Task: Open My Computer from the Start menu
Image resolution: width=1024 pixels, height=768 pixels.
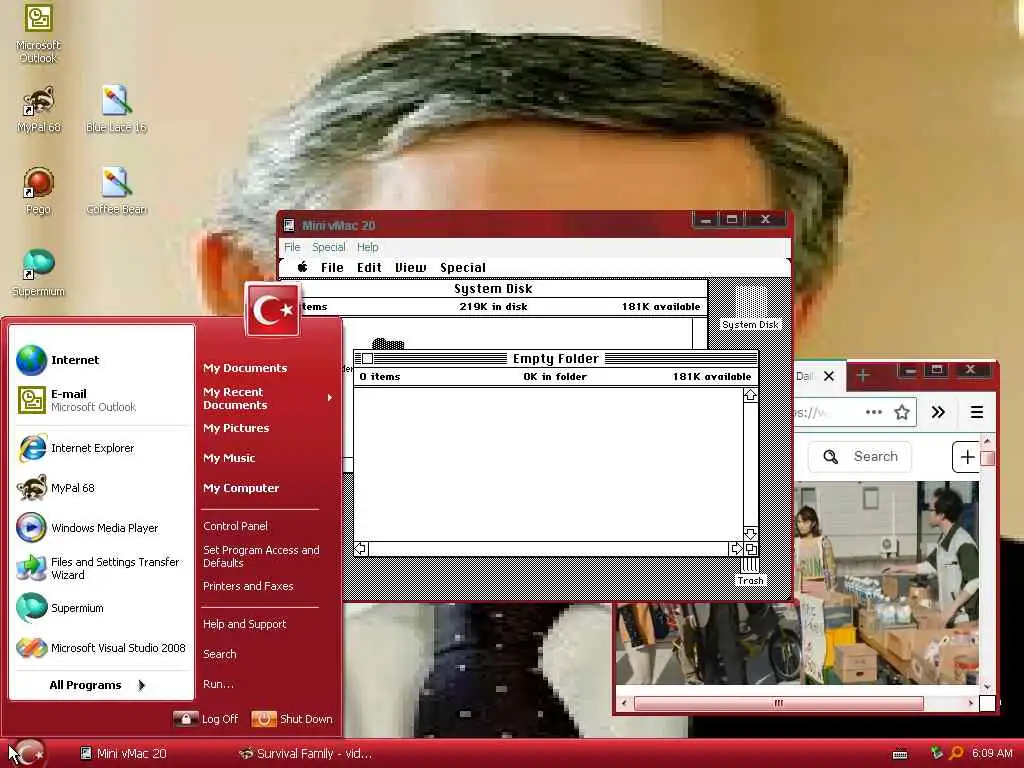Action: 241,488
